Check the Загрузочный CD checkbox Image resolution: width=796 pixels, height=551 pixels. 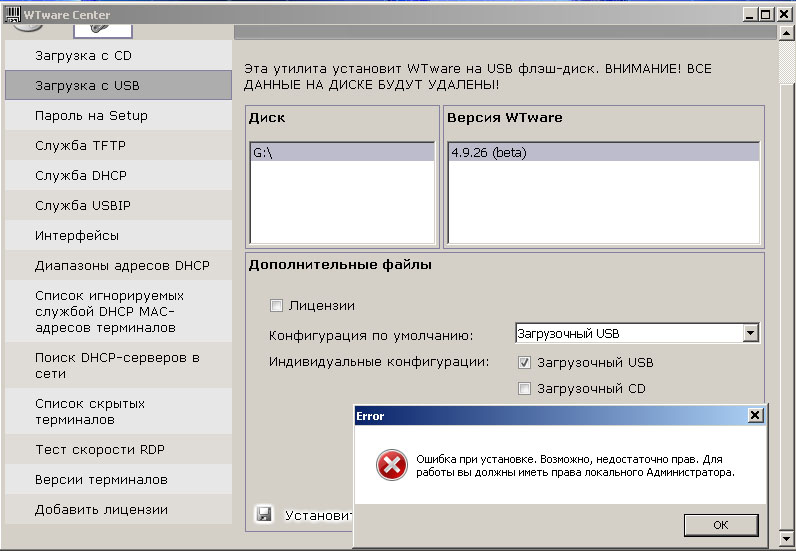pyautogui.click(x=524, y=388)
